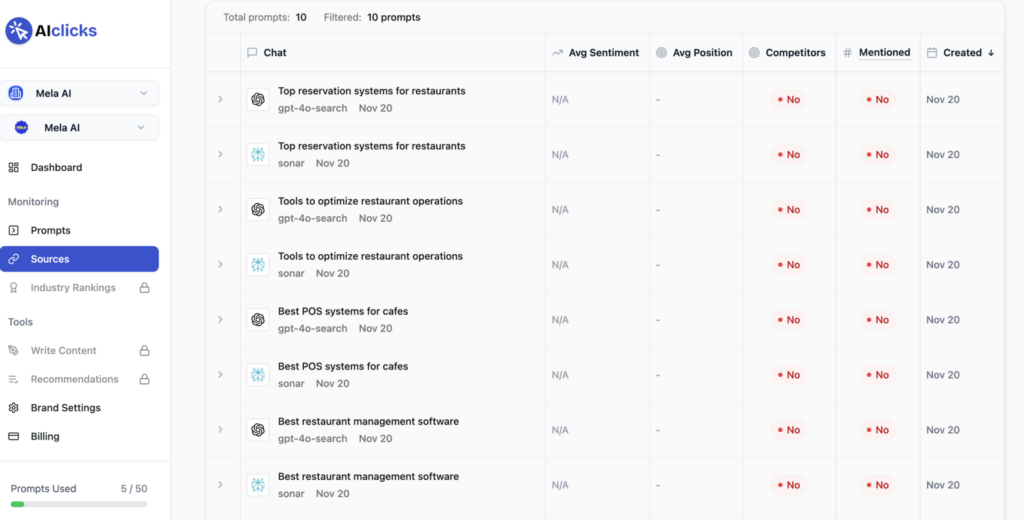Image resolution: width=1024 pixels, height=520 pixels.
Task: Click the 'Total prompts: 10' text
Action: pos(264,17)
